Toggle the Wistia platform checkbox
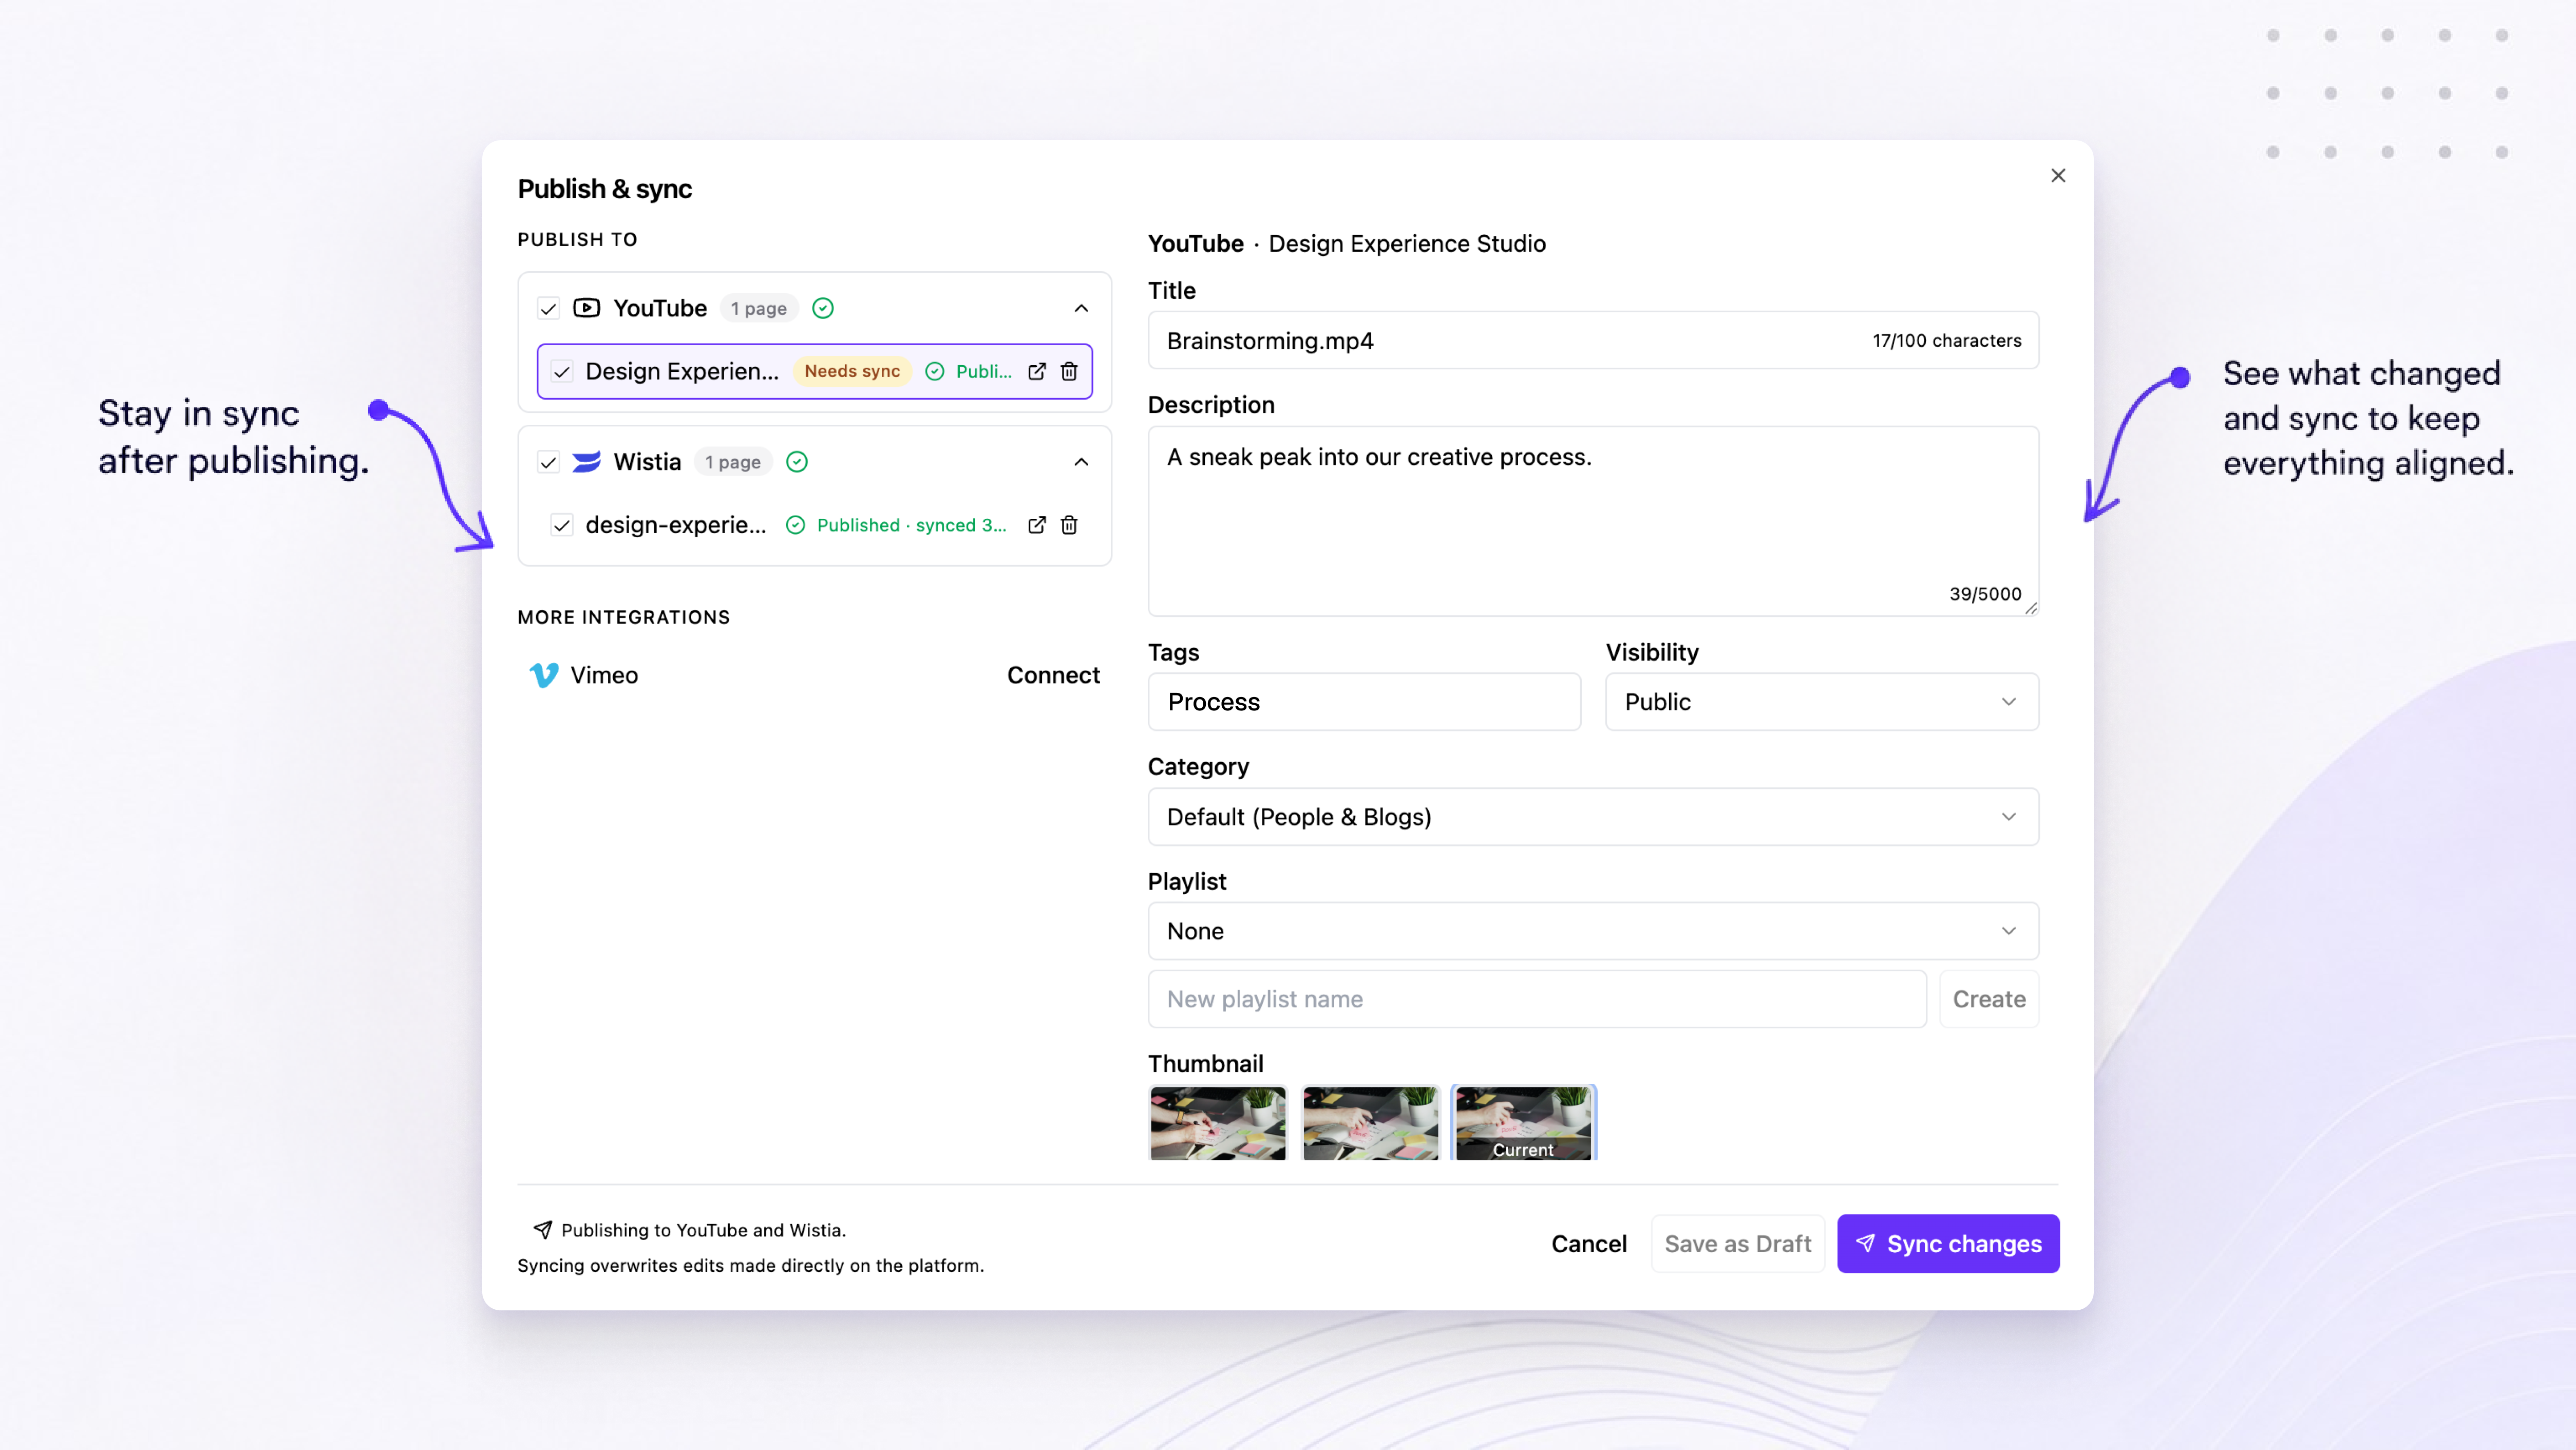Image resolution: width=2576 pixels, height=1450 pixels. [548, 462]
